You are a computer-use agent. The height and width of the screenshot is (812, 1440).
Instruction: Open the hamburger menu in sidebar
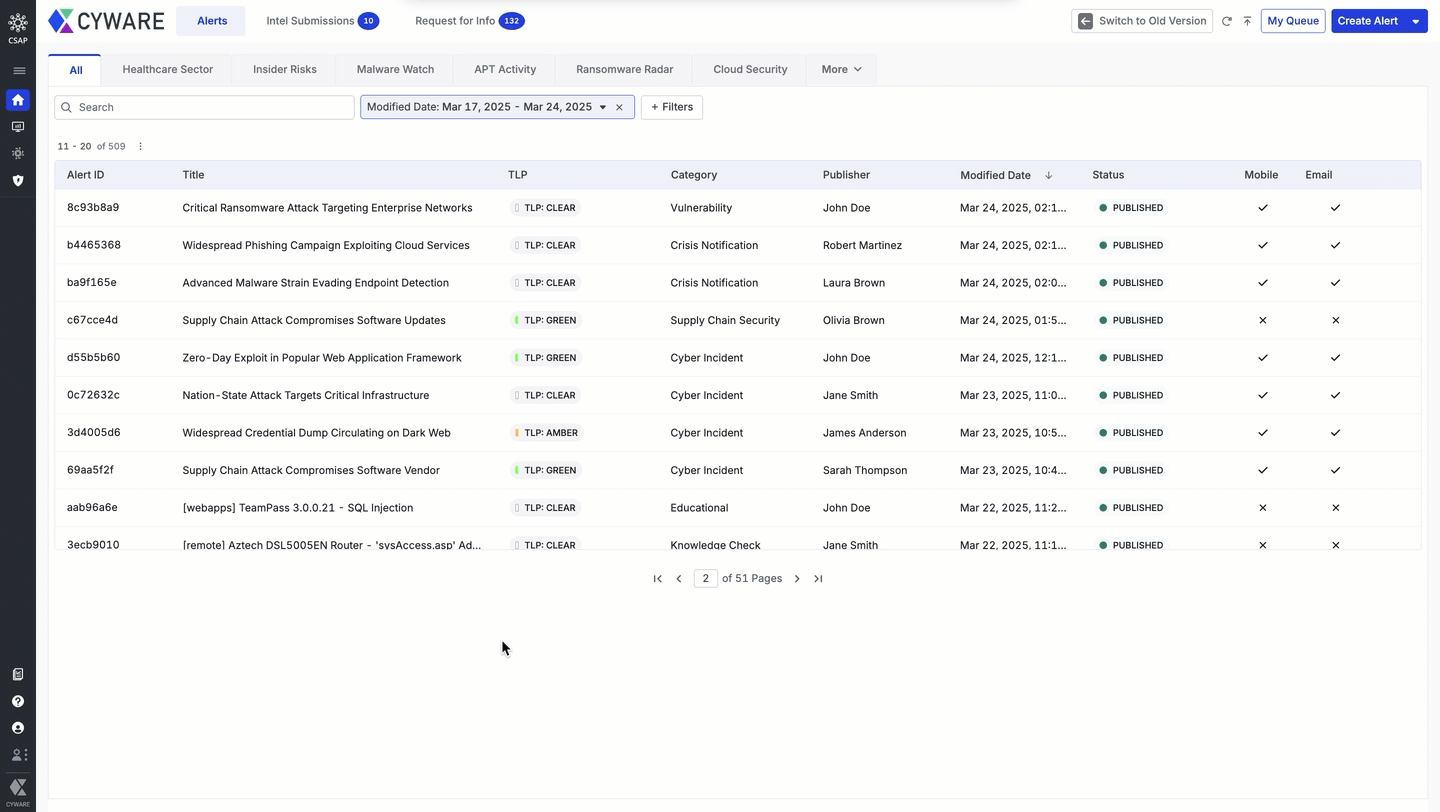click(x=18, y=71)
